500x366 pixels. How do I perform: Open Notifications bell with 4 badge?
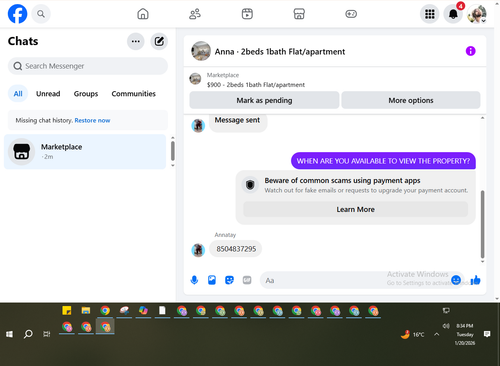point(453,14)
